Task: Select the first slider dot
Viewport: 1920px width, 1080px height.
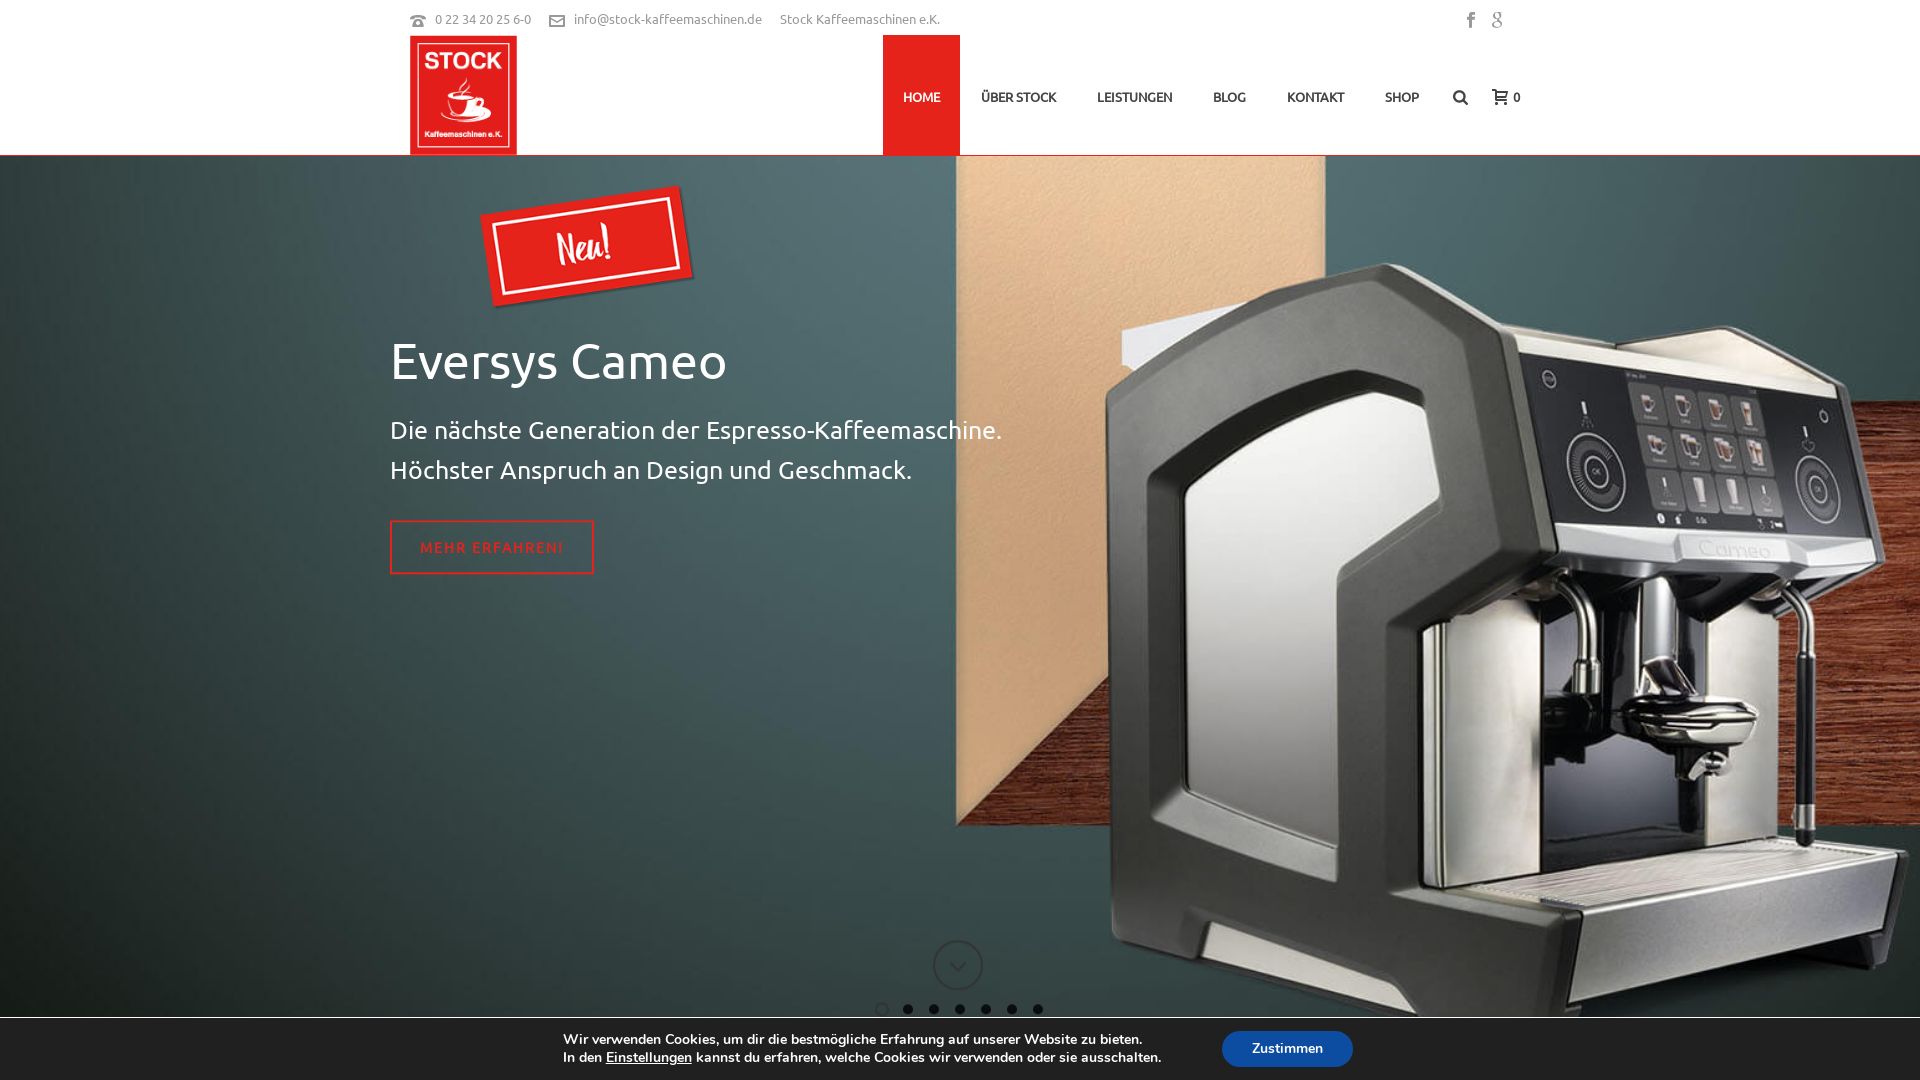Action: point(882,1009)
